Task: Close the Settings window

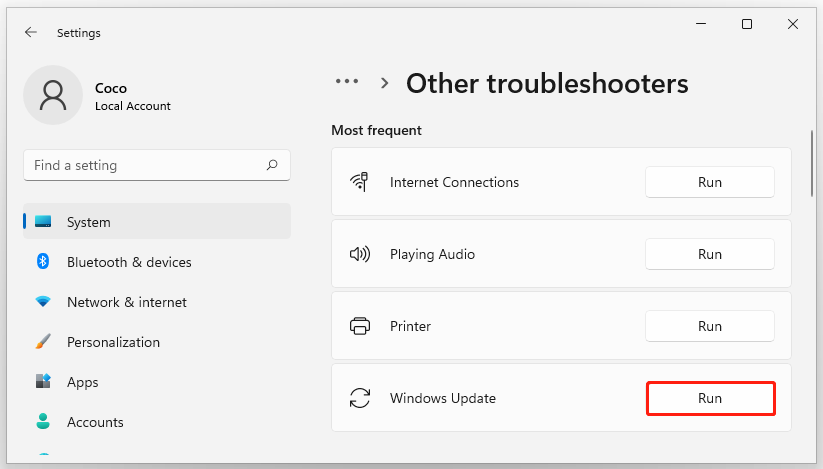Action: point(793,24)
